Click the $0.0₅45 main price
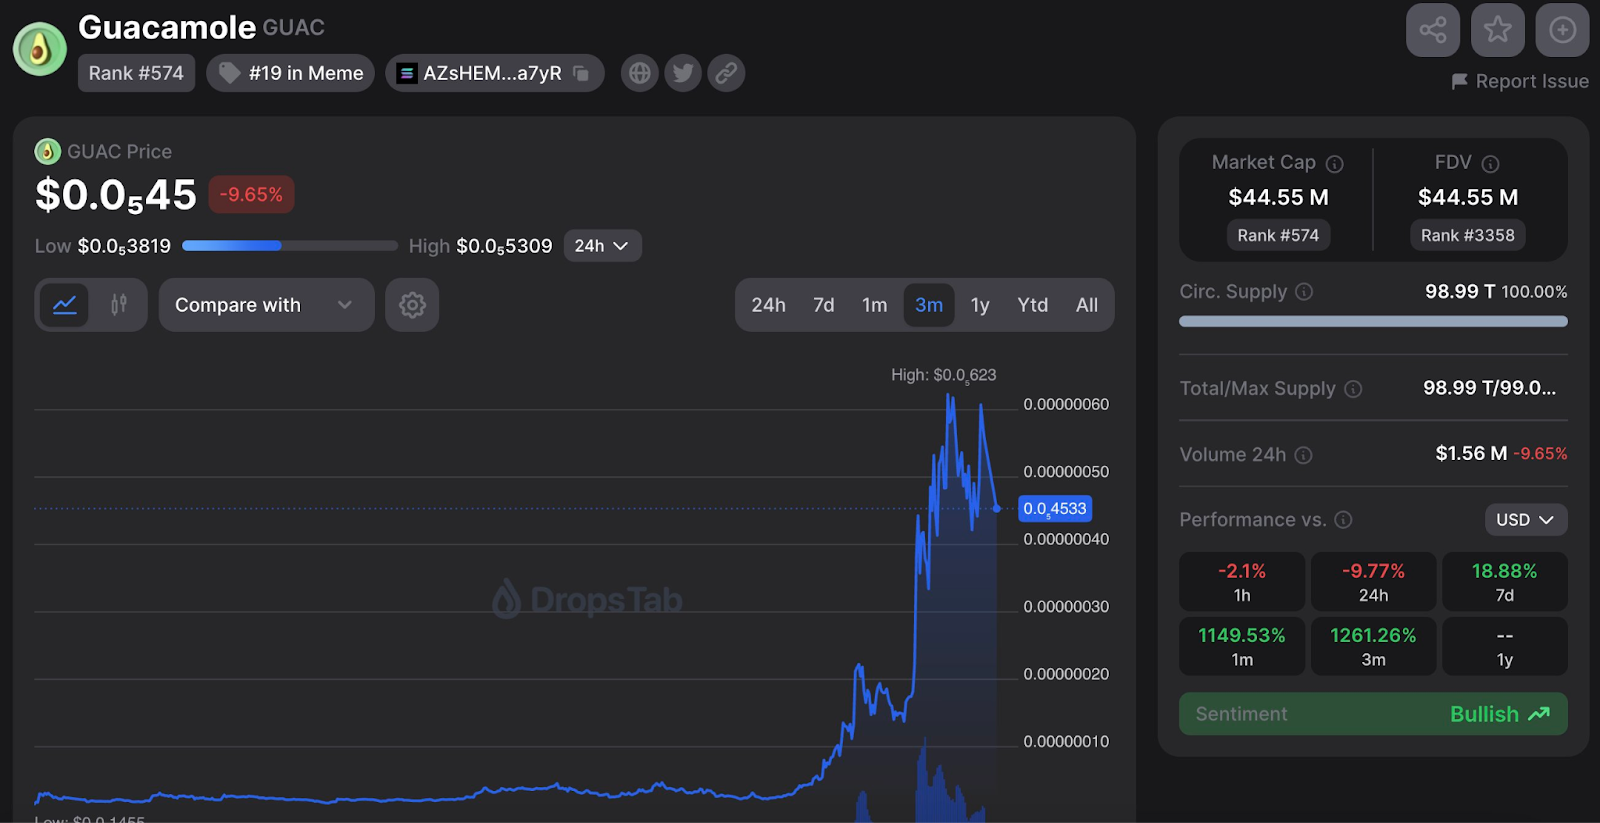1600x823 pixels. coord(116,195)
